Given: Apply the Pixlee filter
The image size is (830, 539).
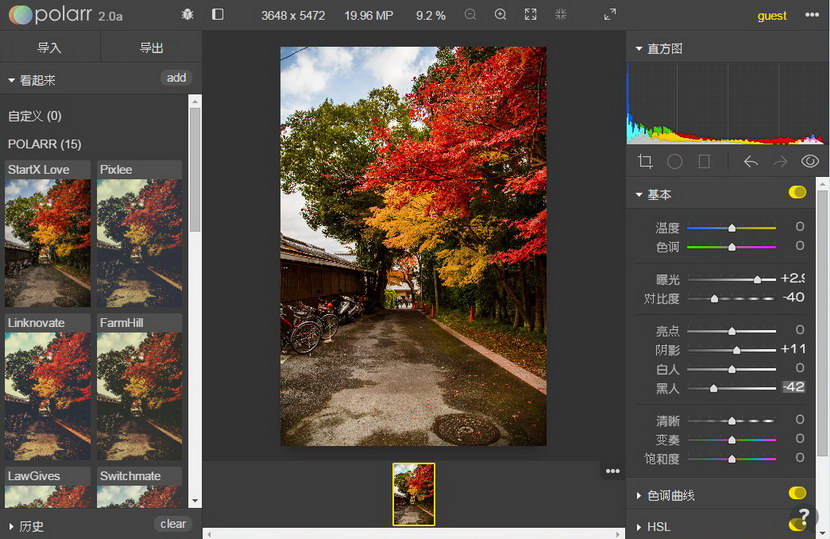Looking at the screenshot, I should (x=140, y=233).
